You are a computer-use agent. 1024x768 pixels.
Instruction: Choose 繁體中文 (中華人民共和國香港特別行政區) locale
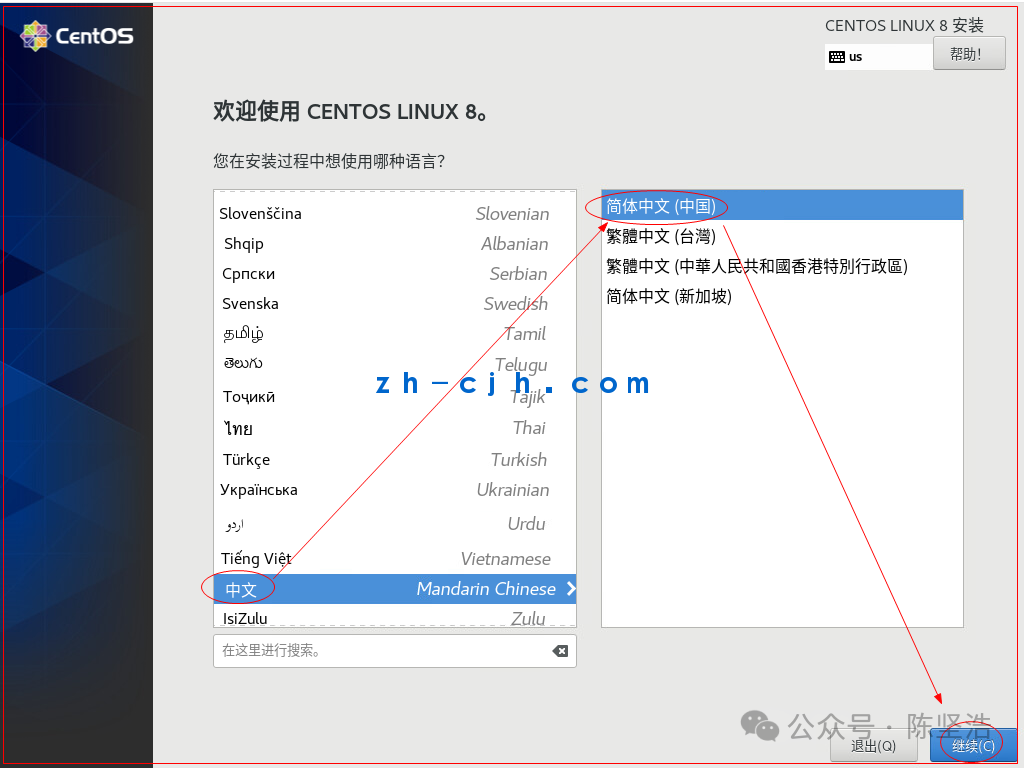pos(782,266)
